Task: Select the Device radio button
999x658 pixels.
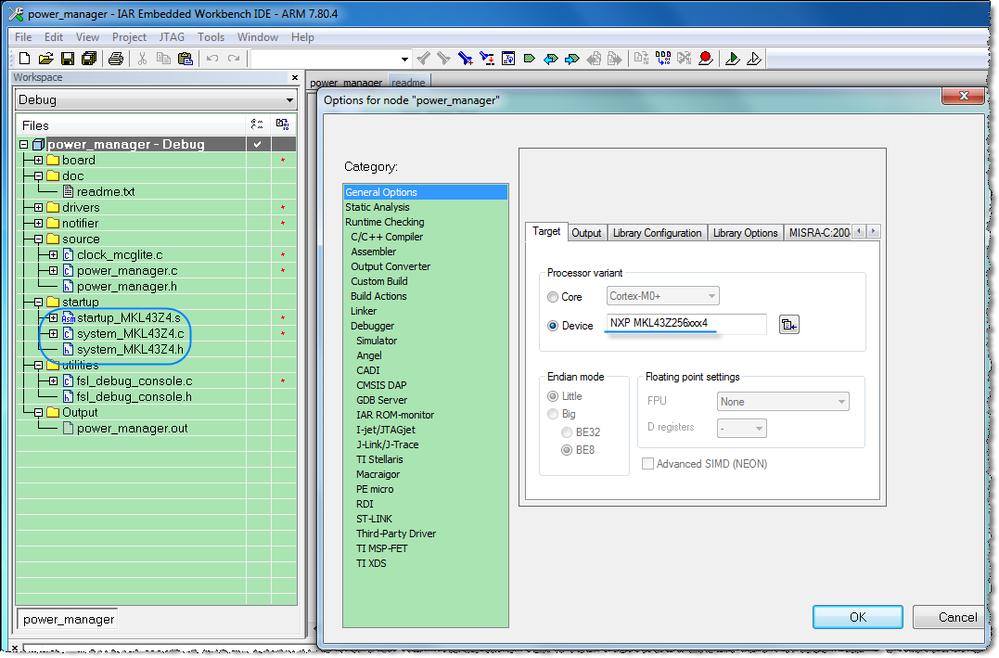Action: 552,325
